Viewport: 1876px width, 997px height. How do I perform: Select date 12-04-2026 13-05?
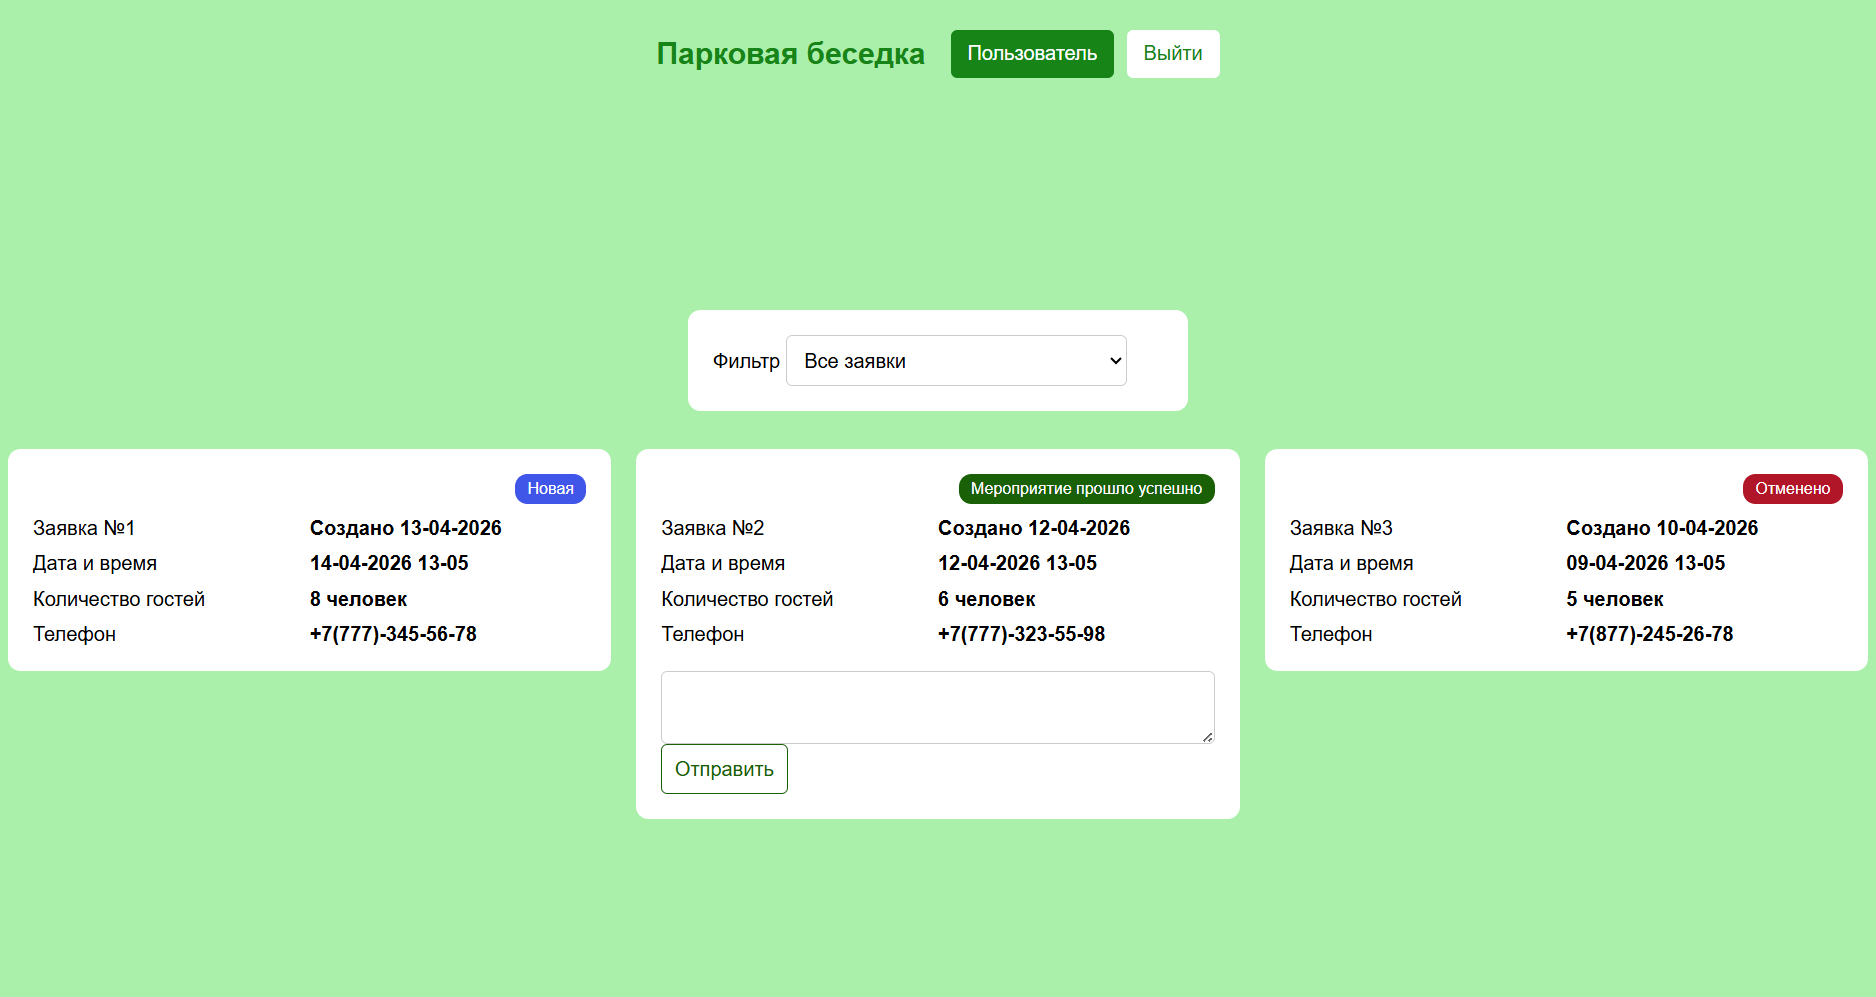tap(1017, 563)
